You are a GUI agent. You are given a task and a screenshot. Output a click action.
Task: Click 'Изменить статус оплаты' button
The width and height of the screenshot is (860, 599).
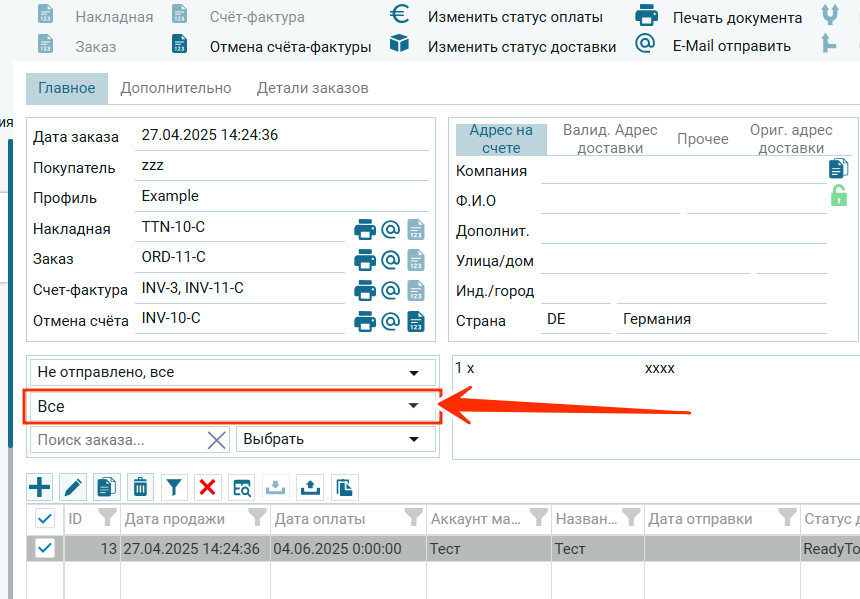point(515,17)
